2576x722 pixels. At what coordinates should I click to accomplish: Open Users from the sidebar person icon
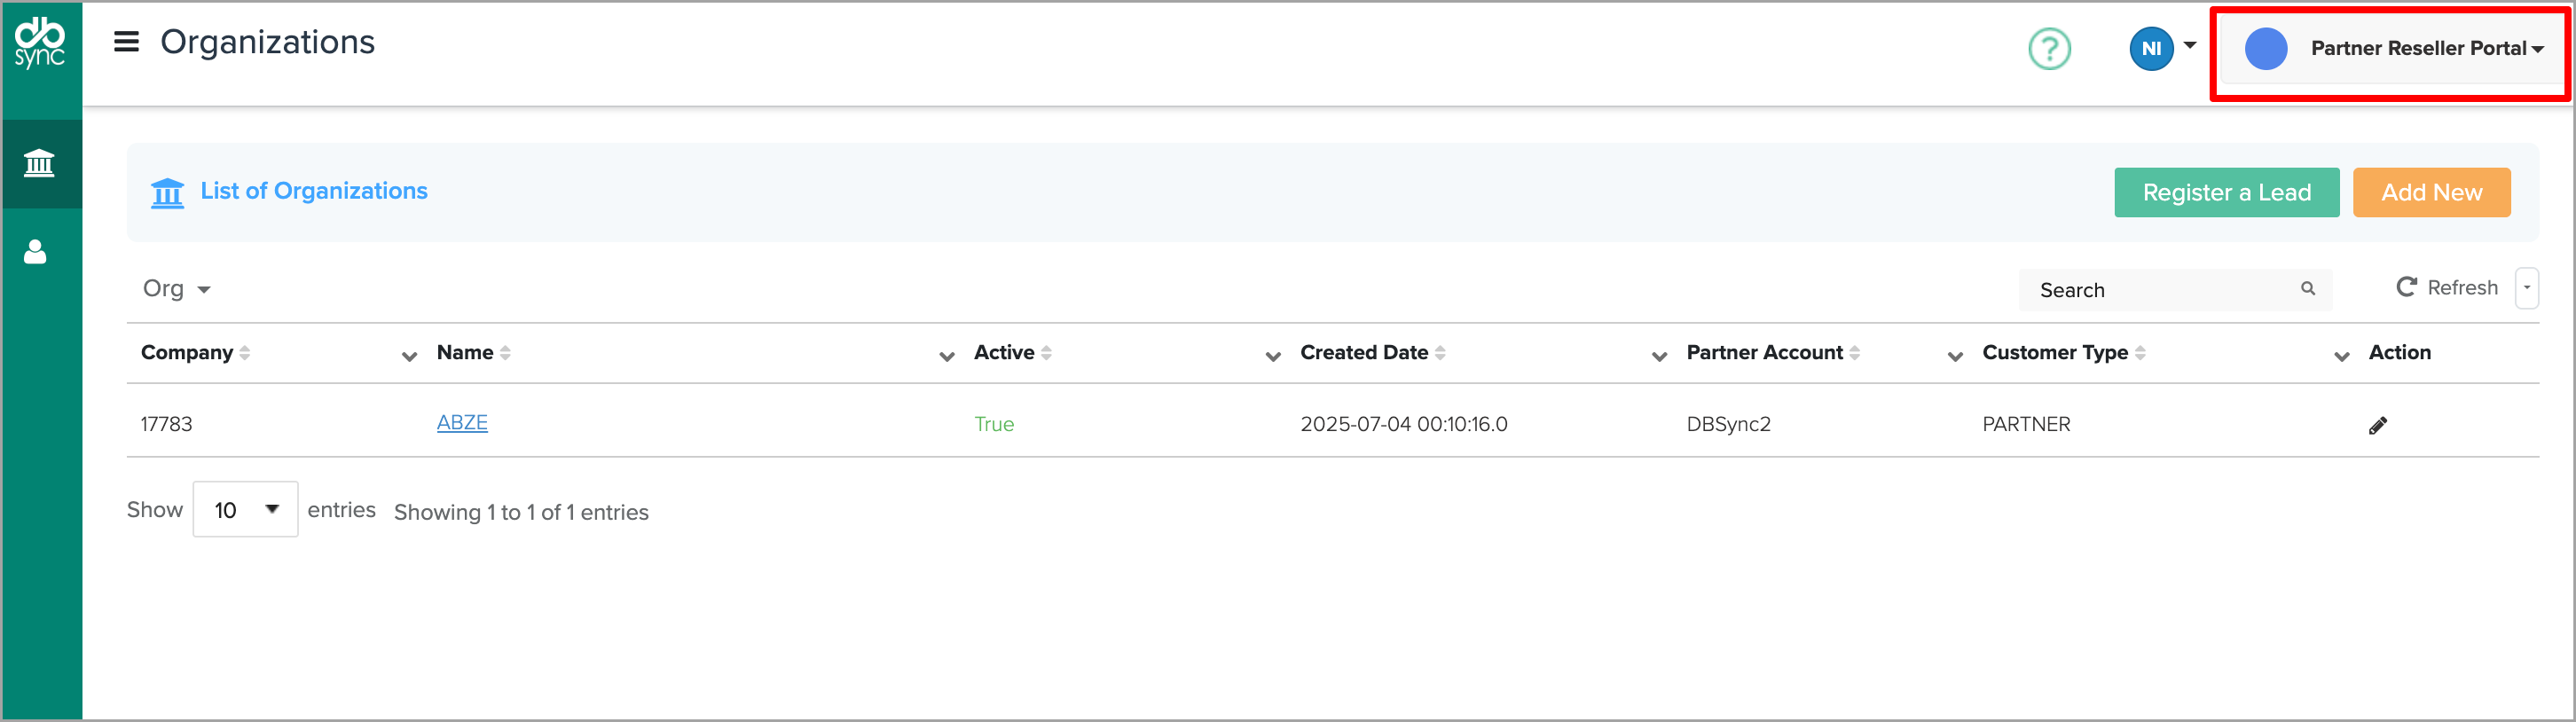click(36, 252)
